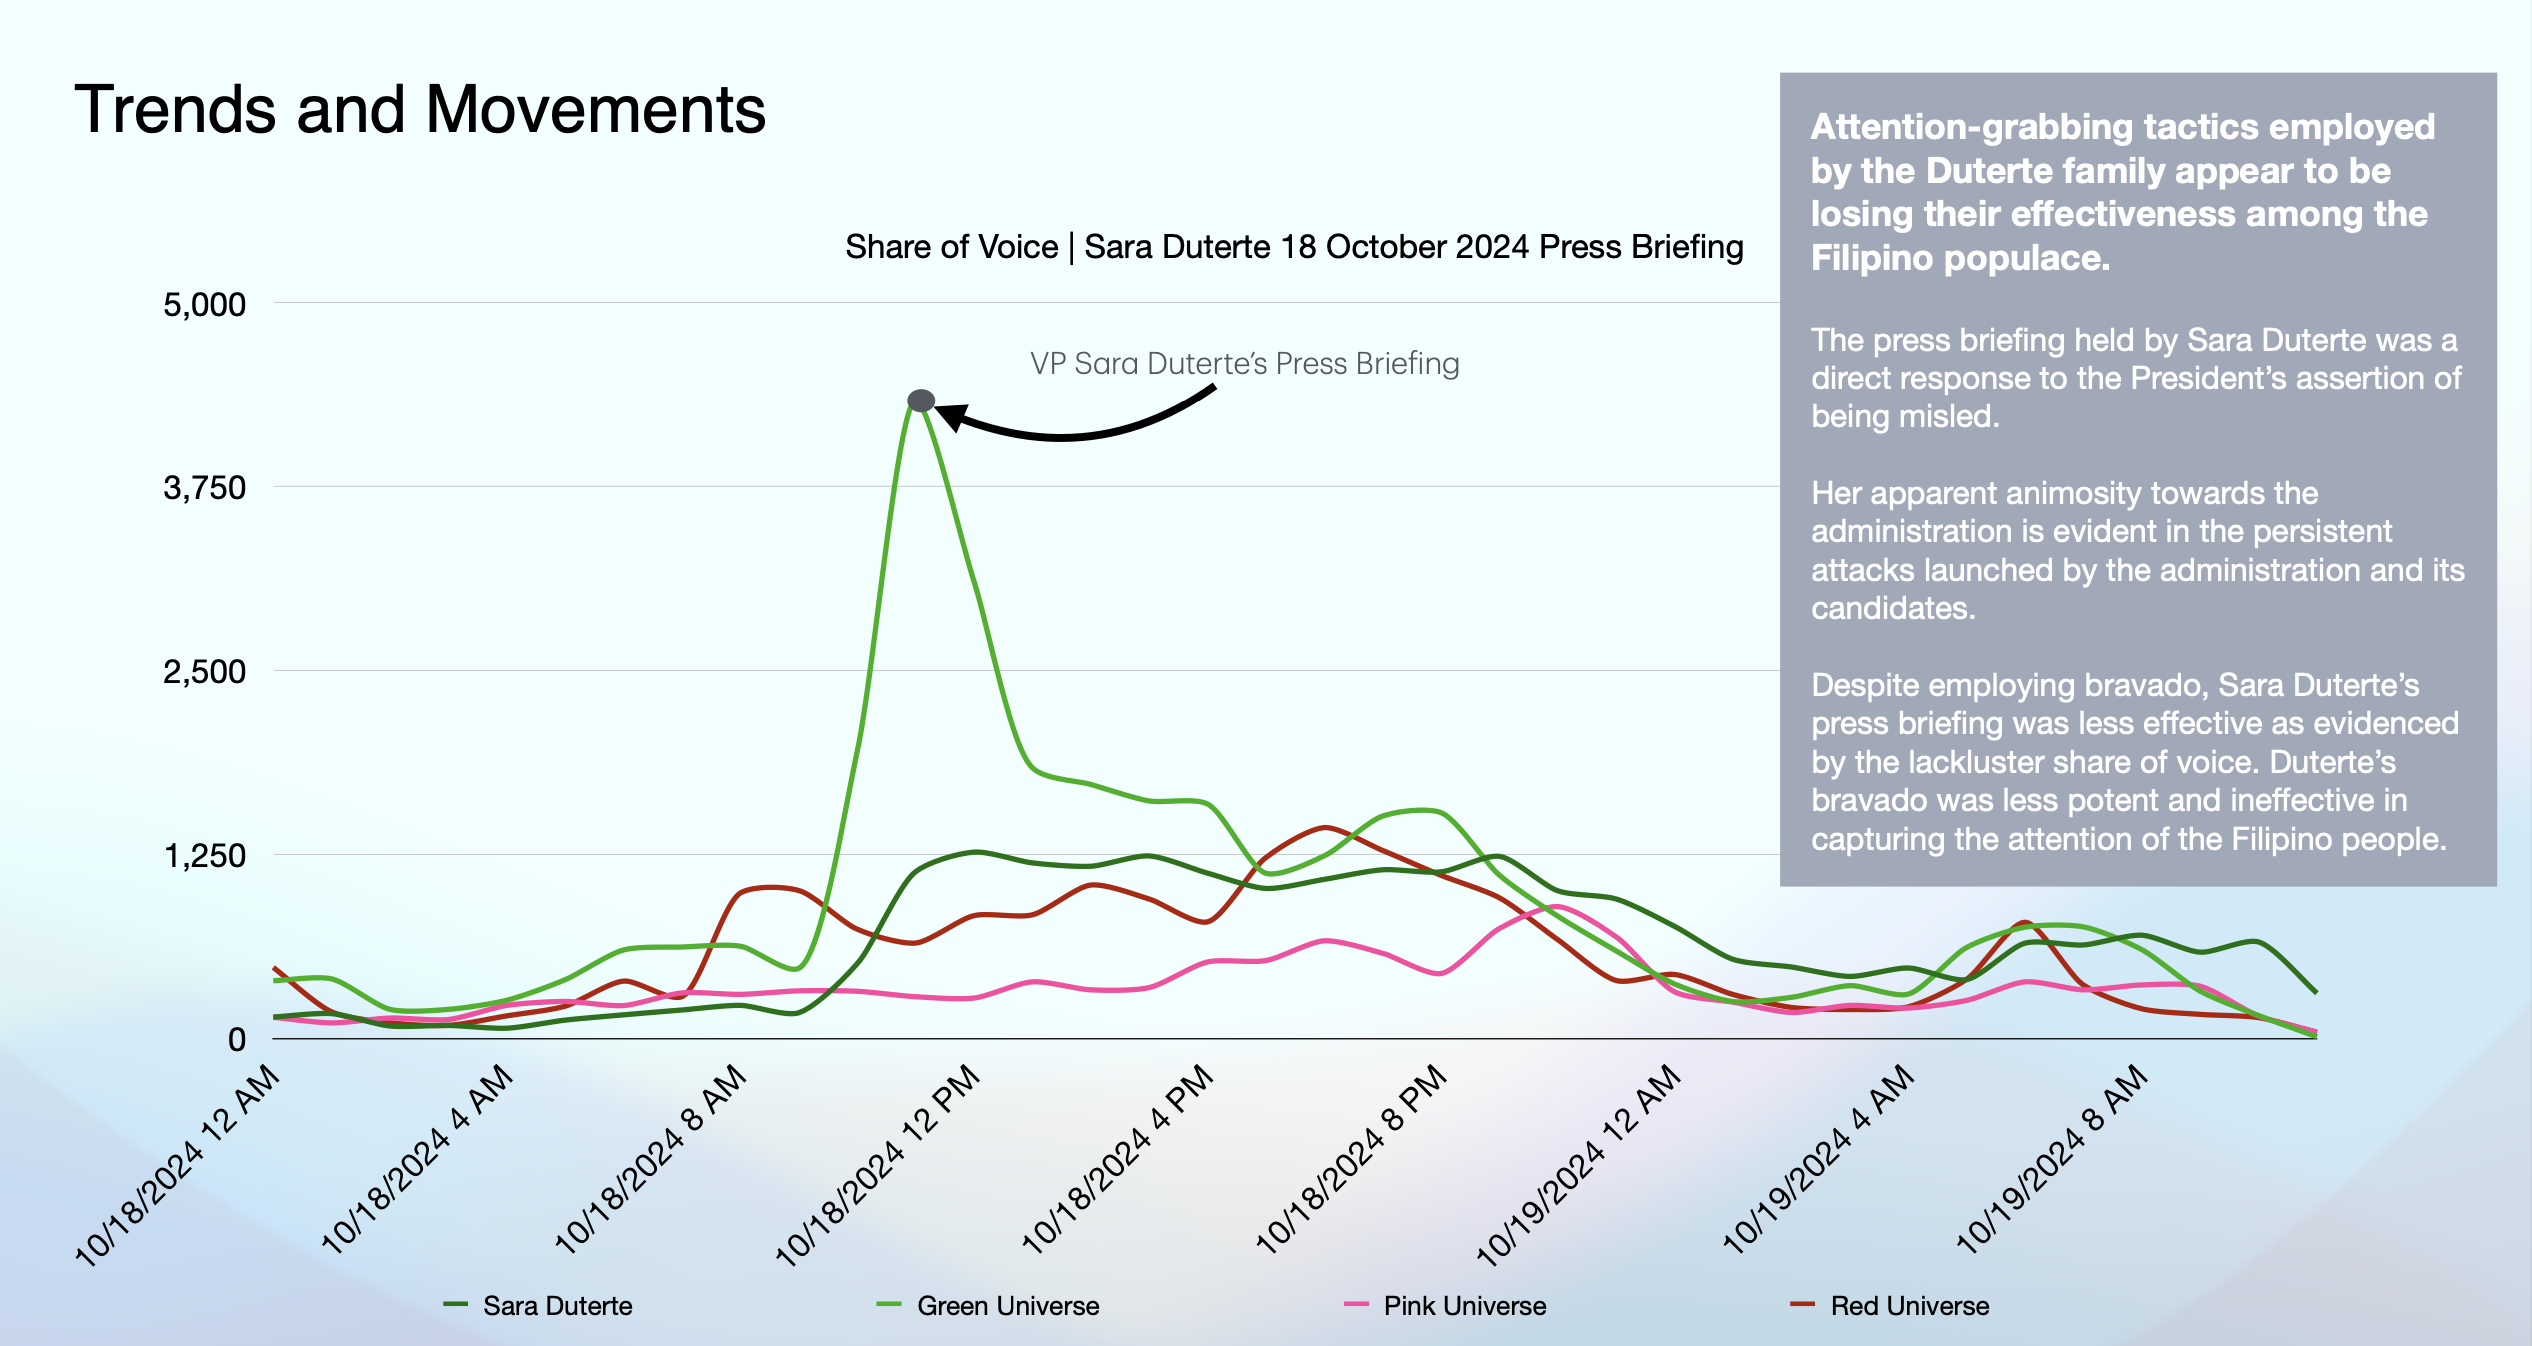Click the 'Share of Voice' chart title
The image size is (2532, 1346).
point(1294,247)
